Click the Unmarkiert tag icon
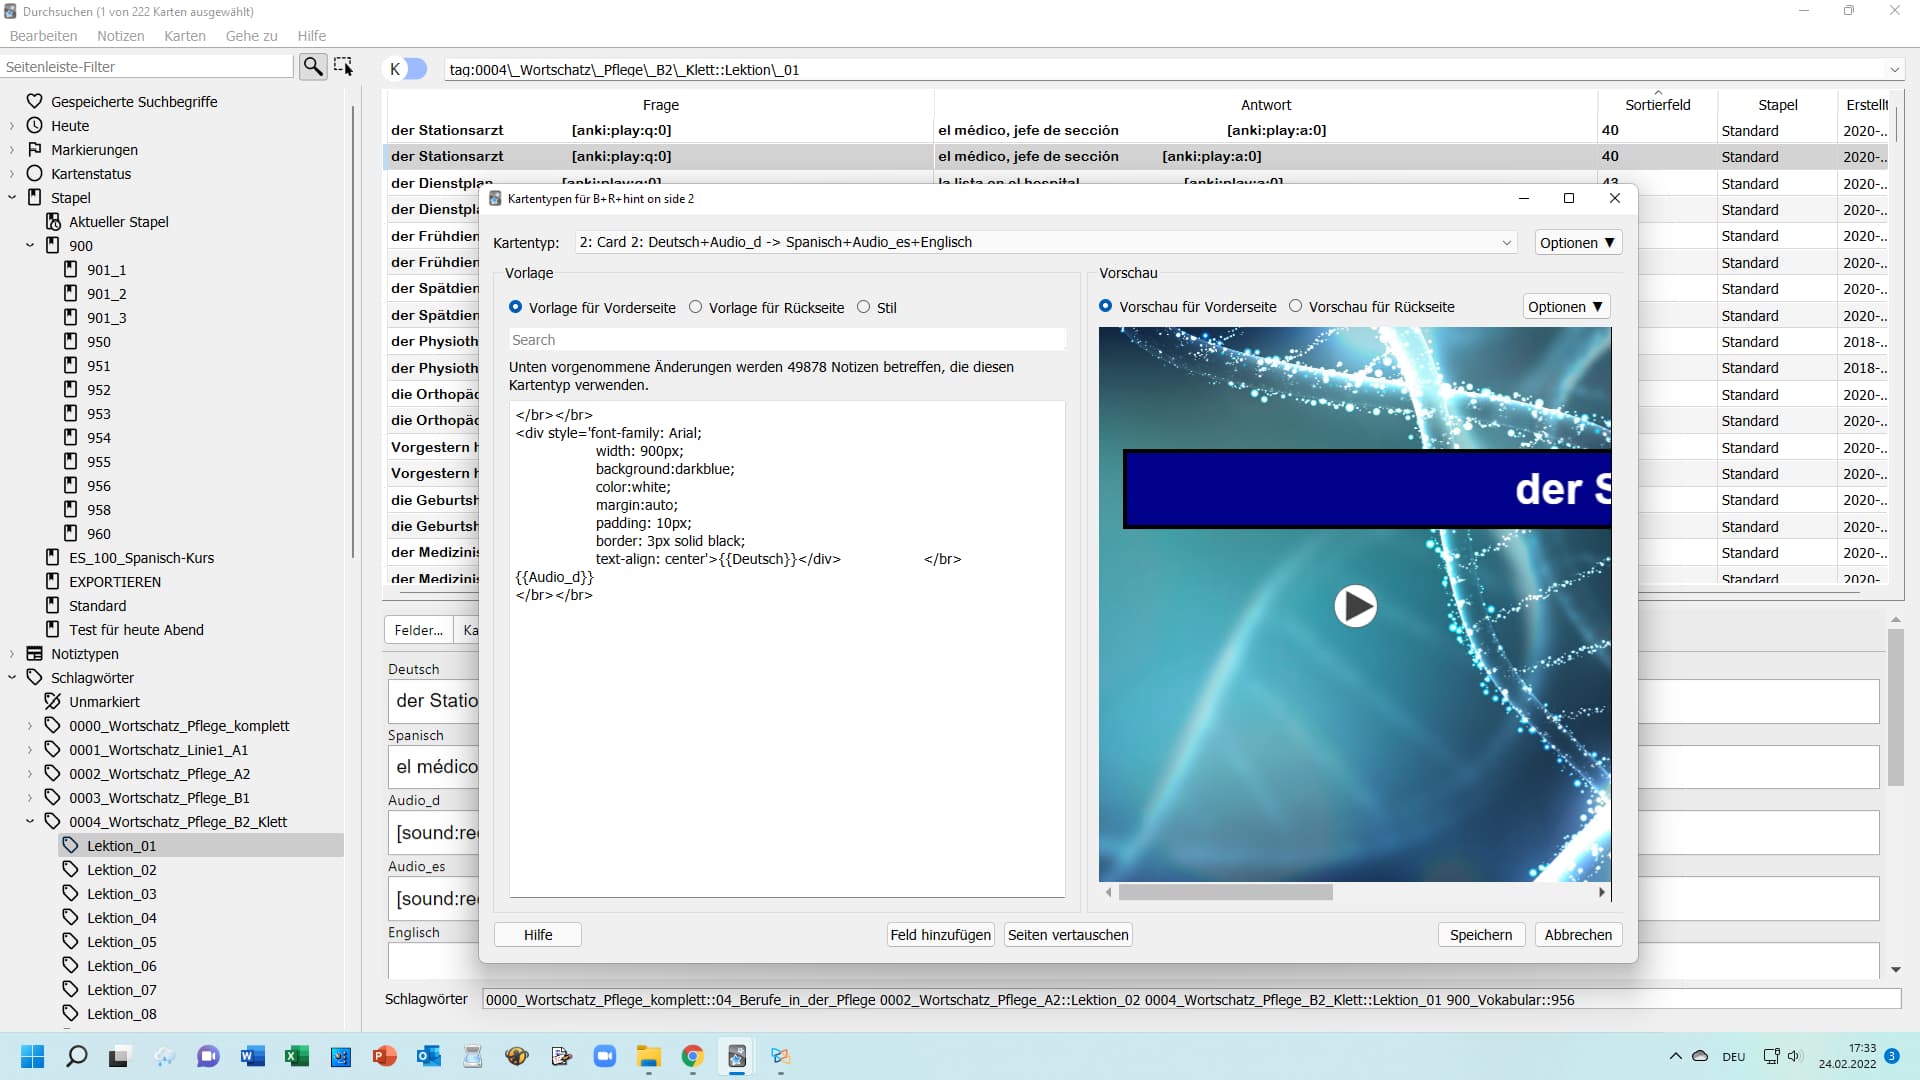 pyautogui.click(x=53, y=702)
